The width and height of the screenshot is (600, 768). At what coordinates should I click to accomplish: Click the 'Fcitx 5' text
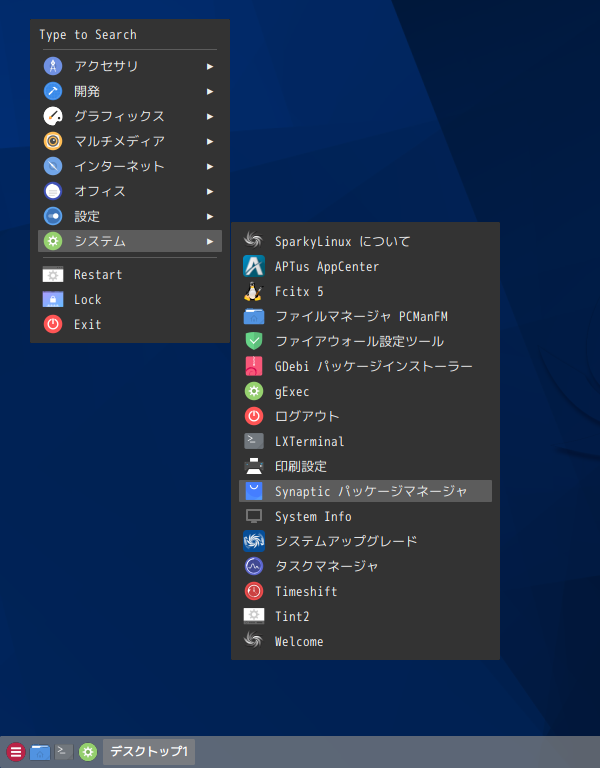[299, 291]
